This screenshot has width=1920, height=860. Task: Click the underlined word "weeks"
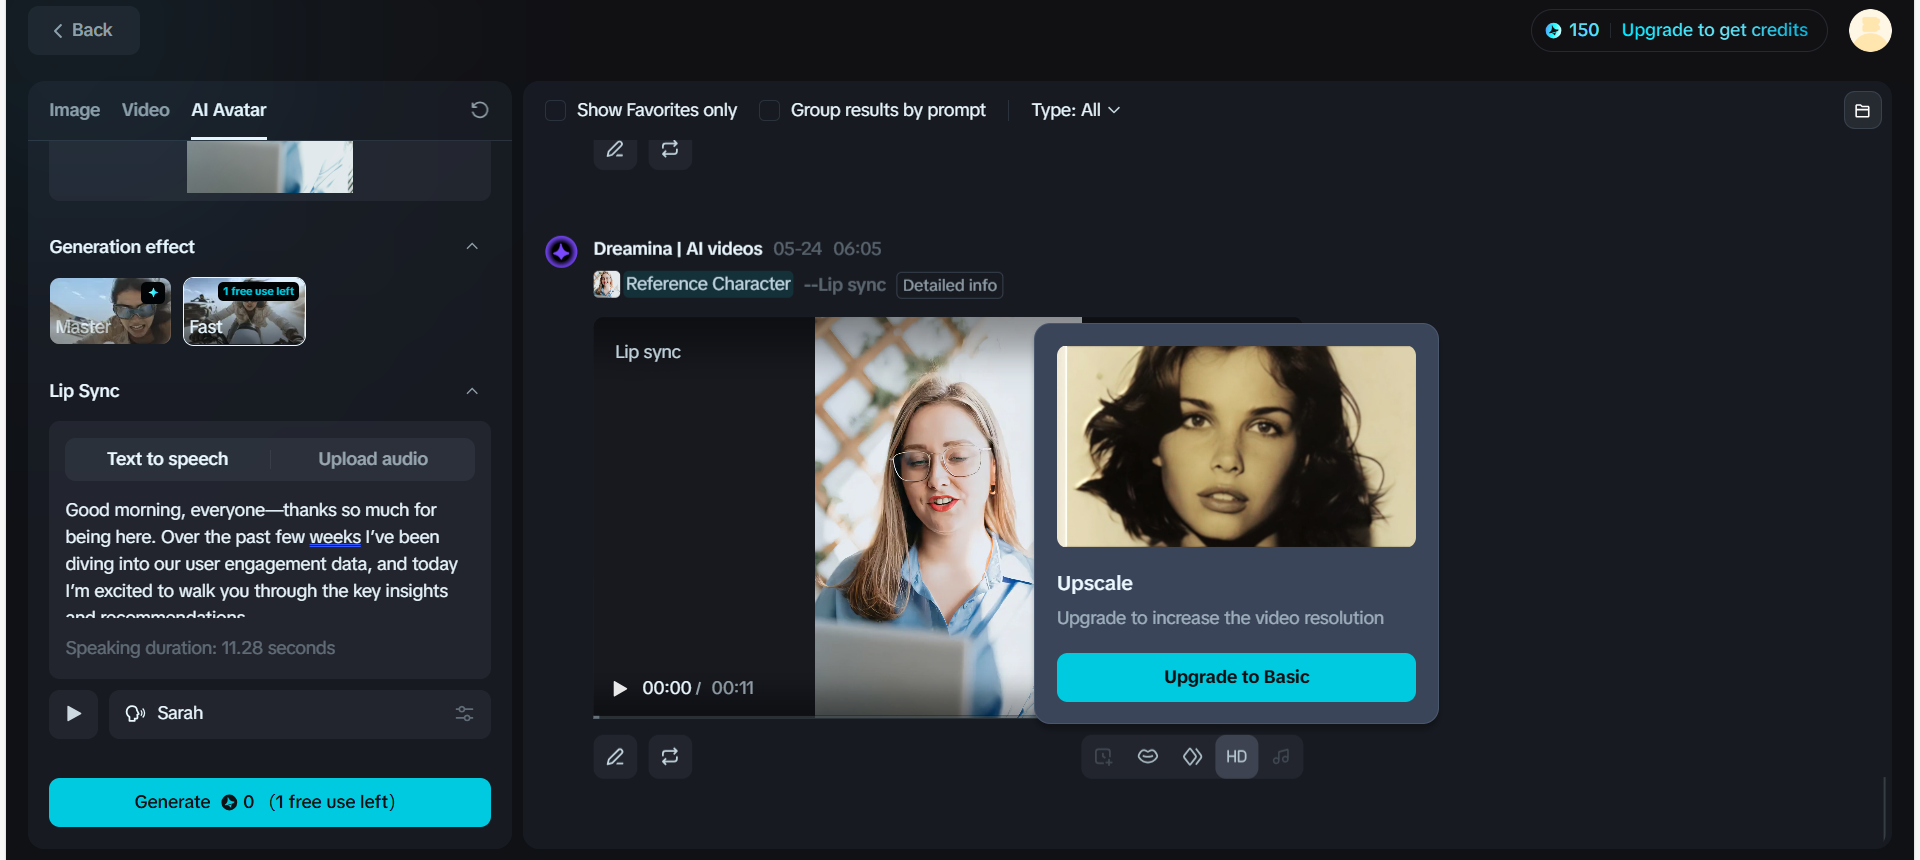click(x=335, y=538)
